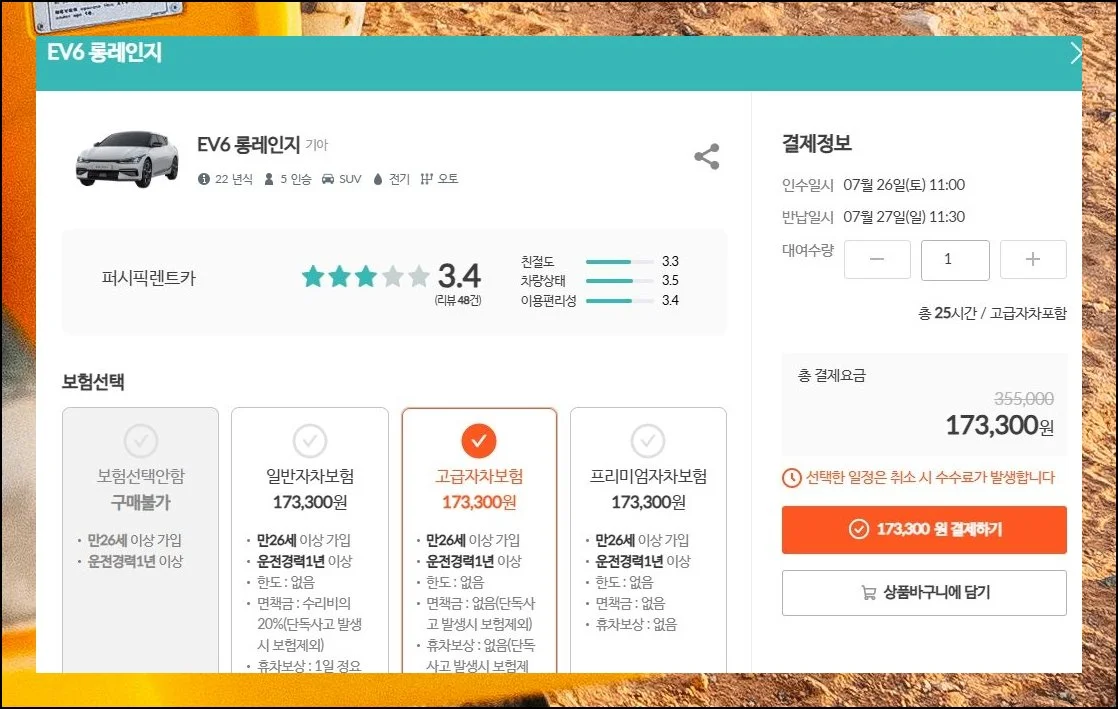This screenshot has height=709, width=1118.
Task: Click the SUV car type icon
Action: pyautogui.click(x=327, y=179)
